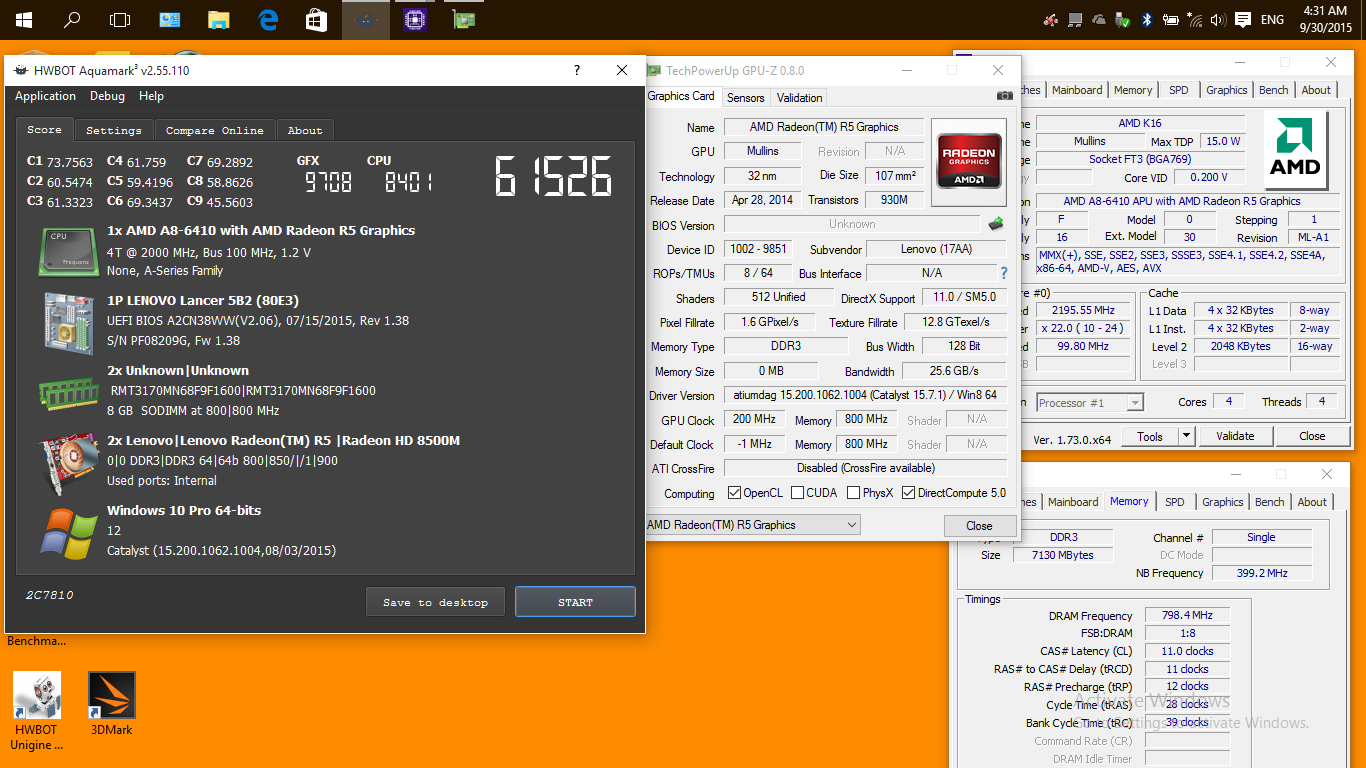Open the Windows Start menu
This screenshot has height=768, width=1366.
pyautogui.click(x=23, y=19)
